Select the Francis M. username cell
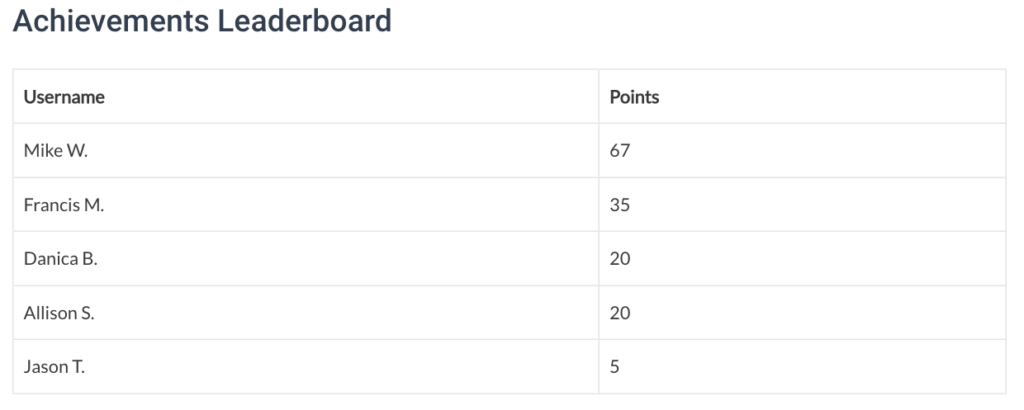The width and height of the screenshot is (1024, 410). (x=306, y=204)
